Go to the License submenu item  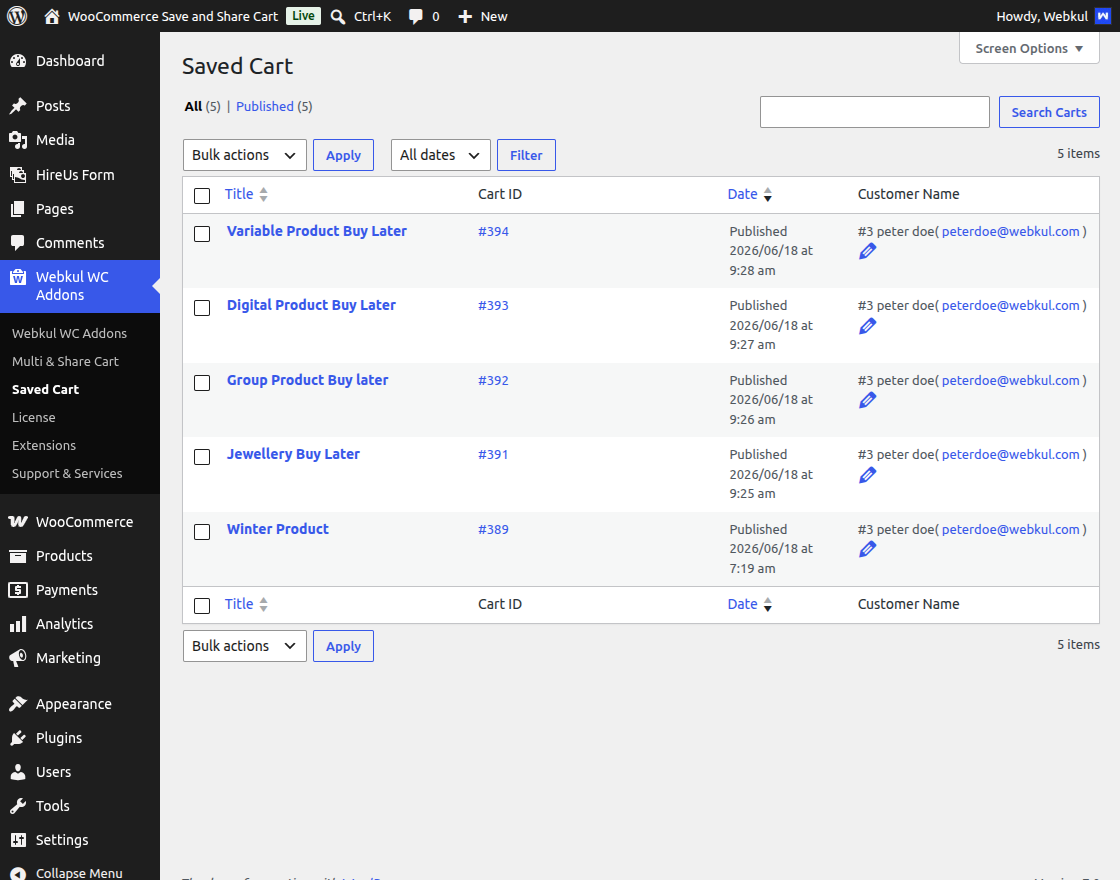click(x=34, y=417)
